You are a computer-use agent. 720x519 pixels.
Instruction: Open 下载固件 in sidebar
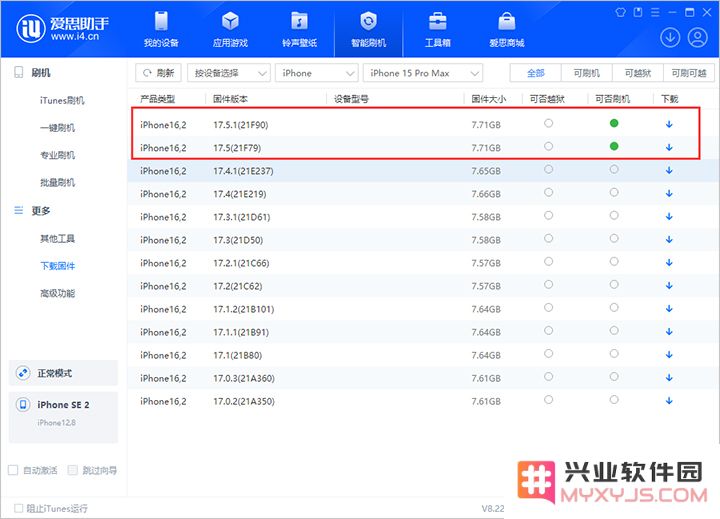pyautogui.click(x=57, y=265)
